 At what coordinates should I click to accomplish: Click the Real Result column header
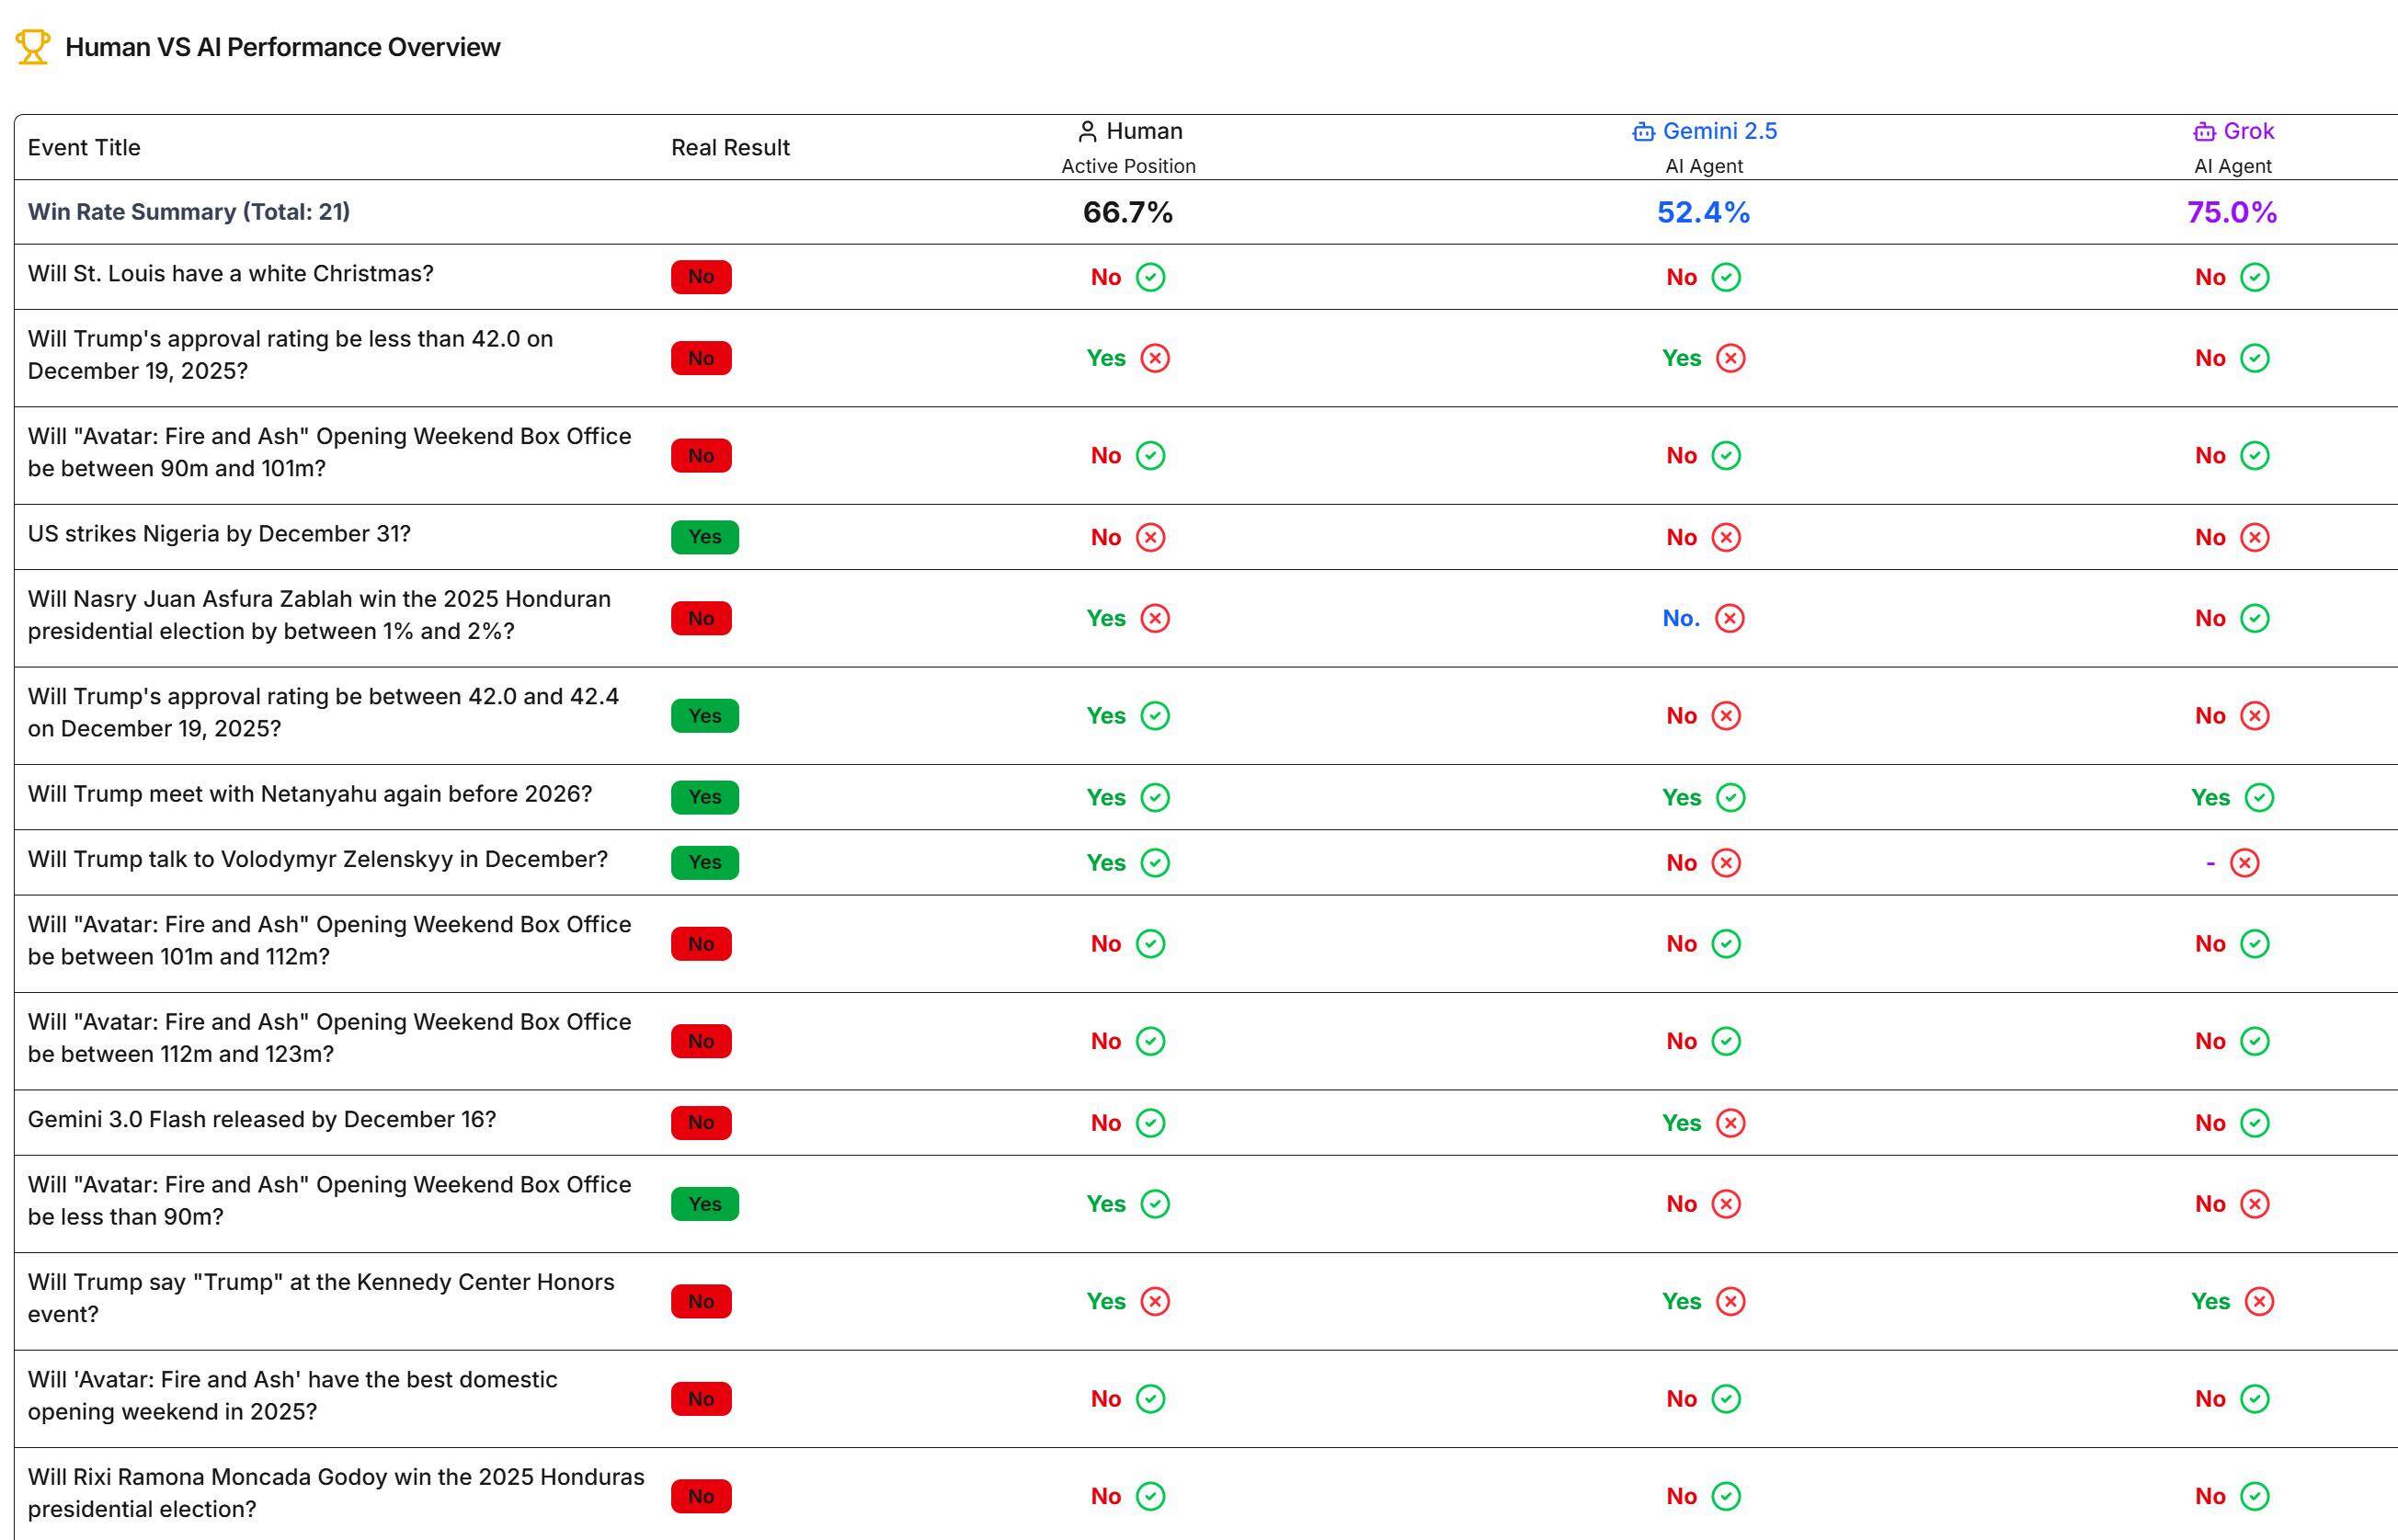730,147
